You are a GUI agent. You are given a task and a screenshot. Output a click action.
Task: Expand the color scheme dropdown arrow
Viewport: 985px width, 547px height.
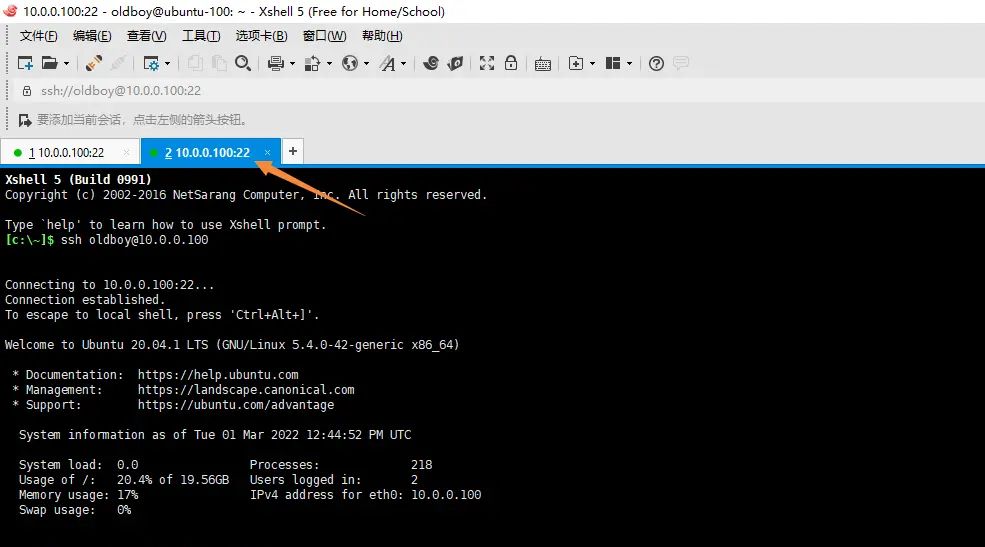point(329,63)
